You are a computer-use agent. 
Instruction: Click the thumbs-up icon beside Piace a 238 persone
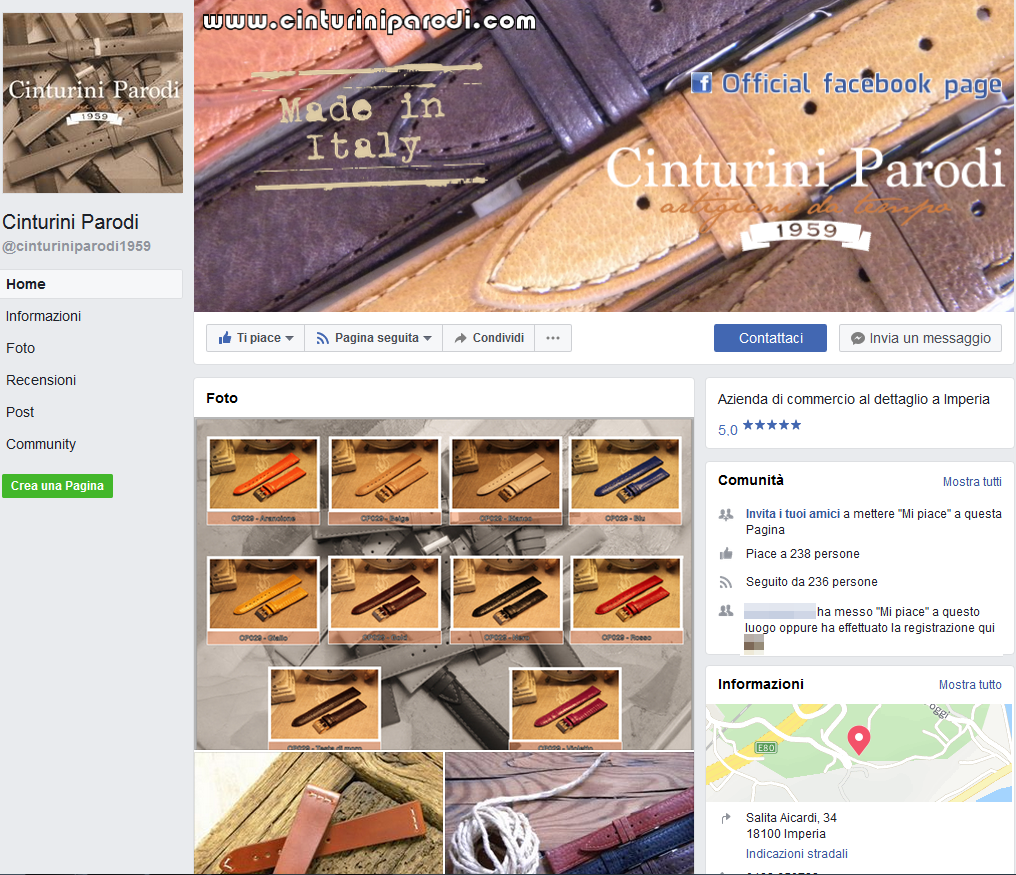coord(726,554)
